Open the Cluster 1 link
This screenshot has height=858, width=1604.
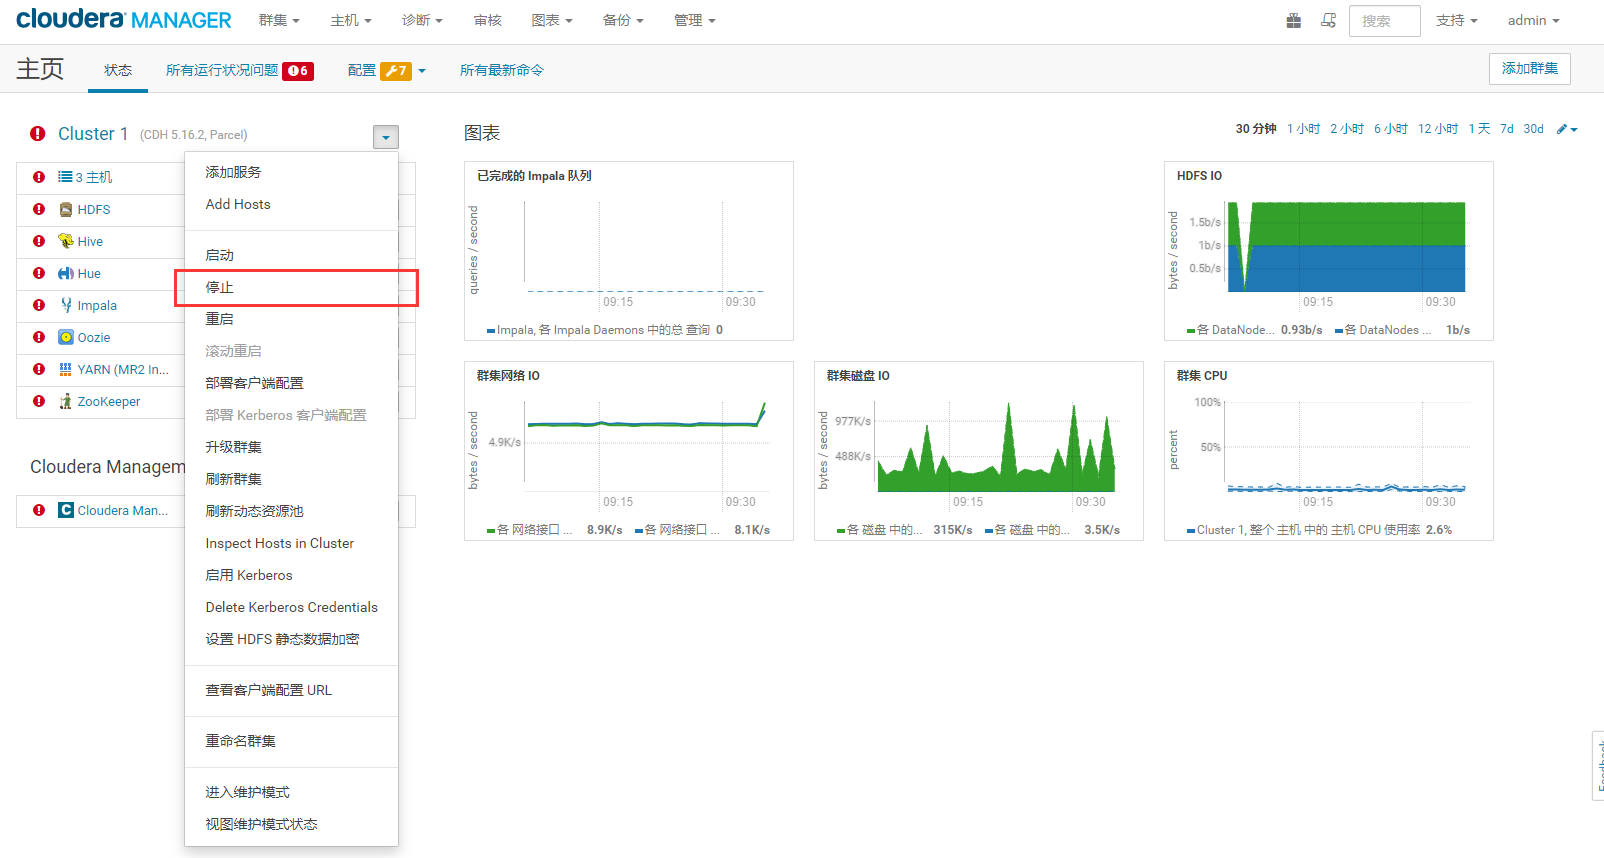coord(93,134)
